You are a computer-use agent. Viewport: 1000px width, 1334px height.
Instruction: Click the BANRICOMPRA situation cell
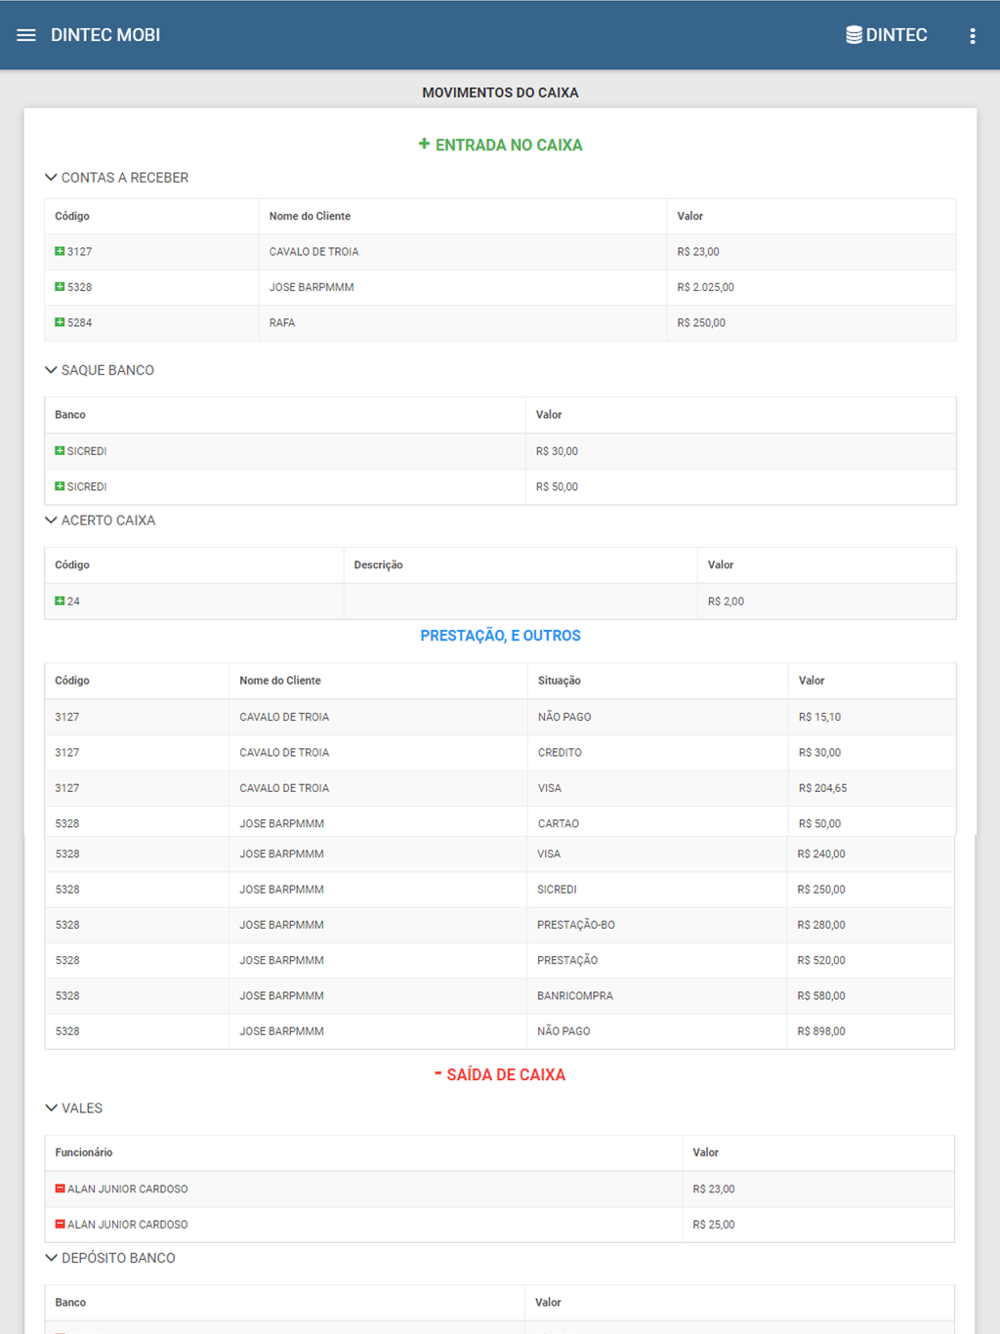(x=575, y=996)
